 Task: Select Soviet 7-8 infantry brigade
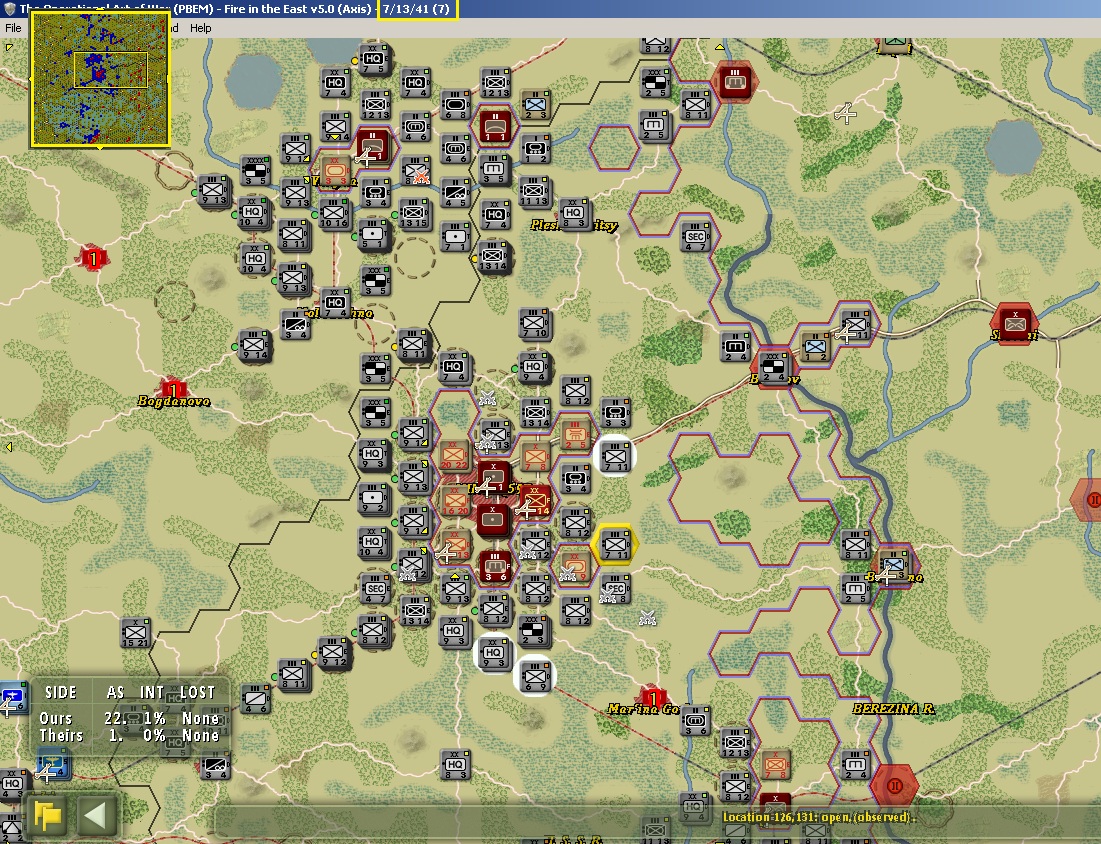coord(534,456)
